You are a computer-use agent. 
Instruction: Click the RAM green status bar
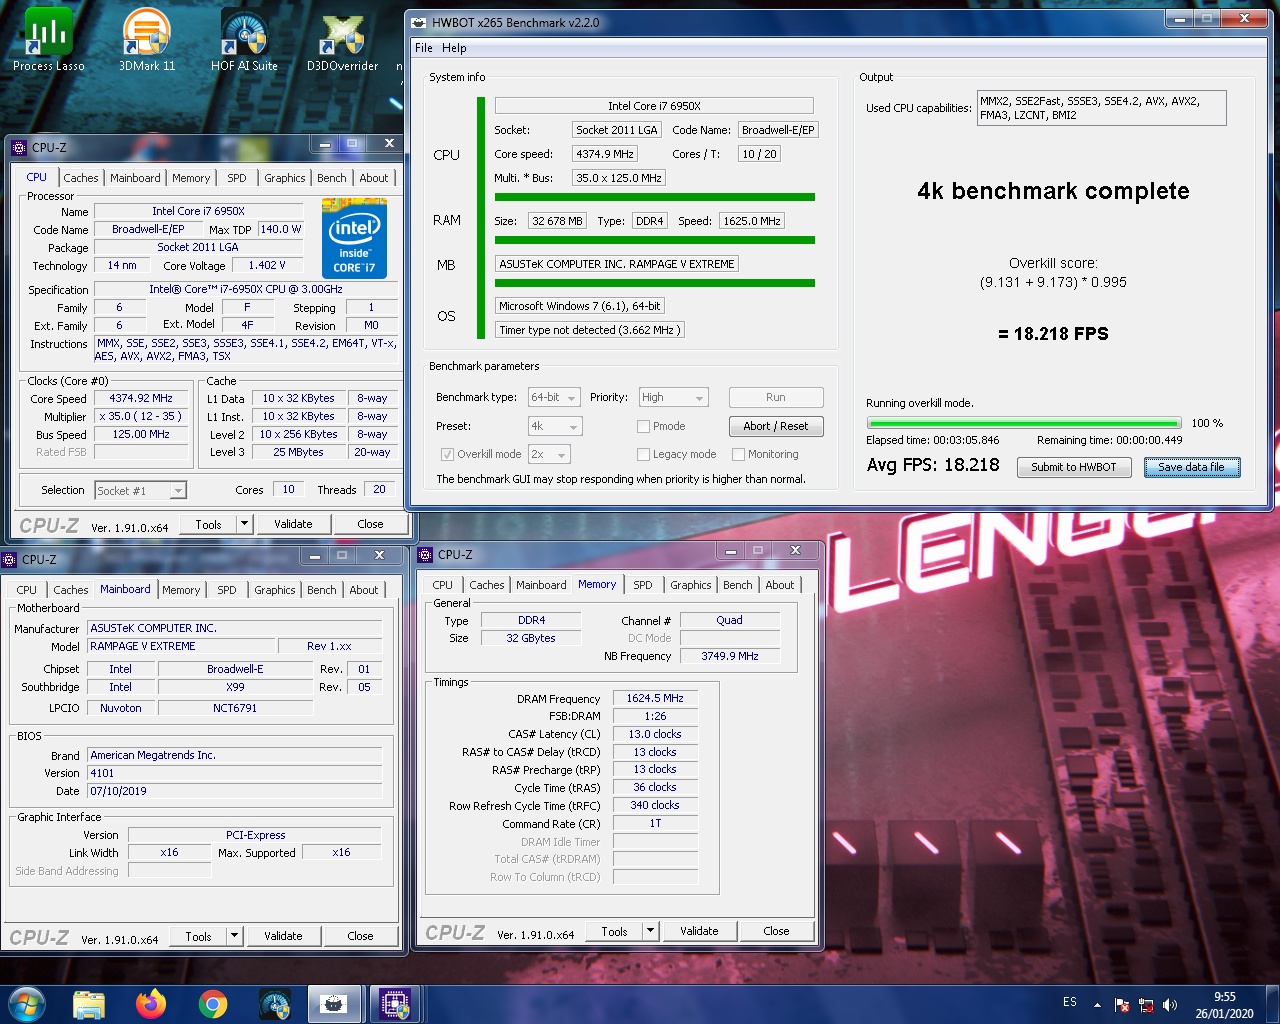[x=655, y=240]
